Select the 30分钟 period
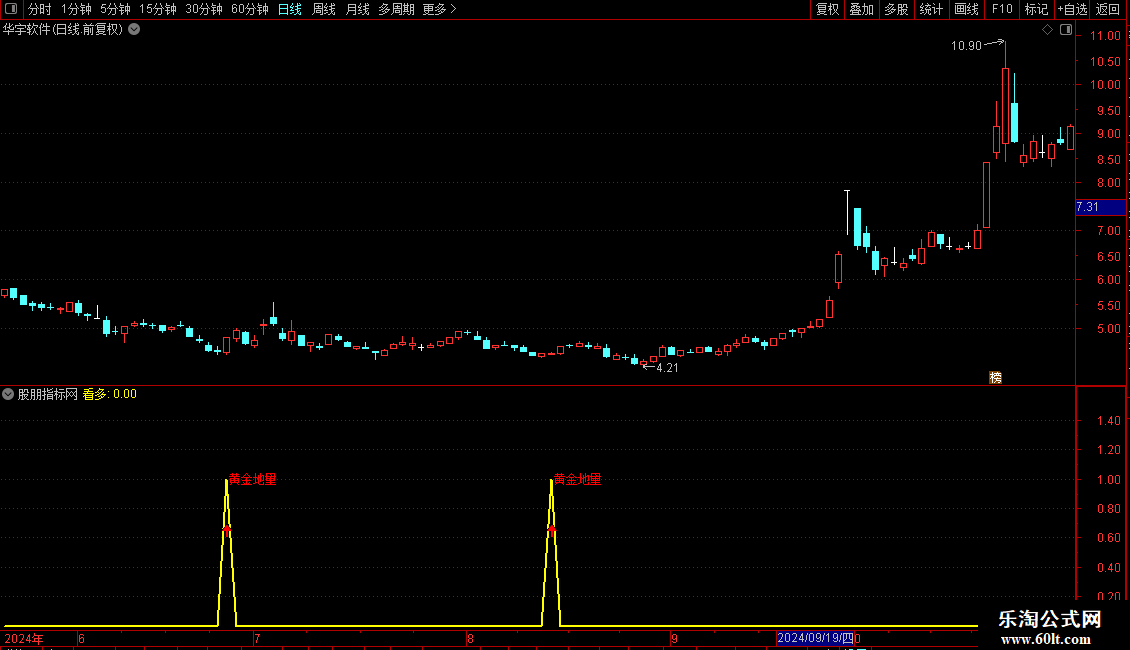1130x650 pixels. coord(203,9)
